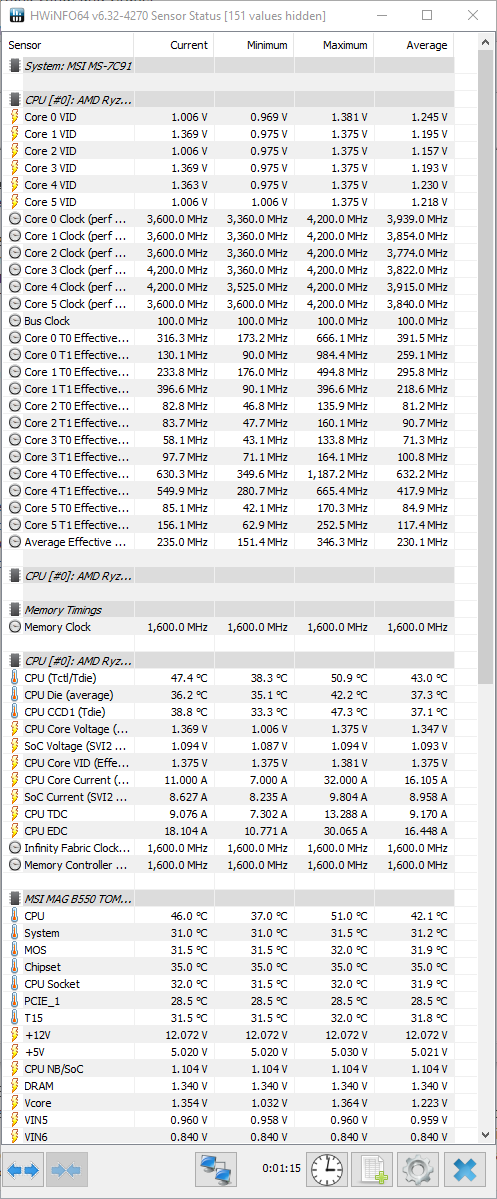Viewport: 497px width, 1199px height.
Task: Open the network remote monitoring icon
Action: 216,1168
